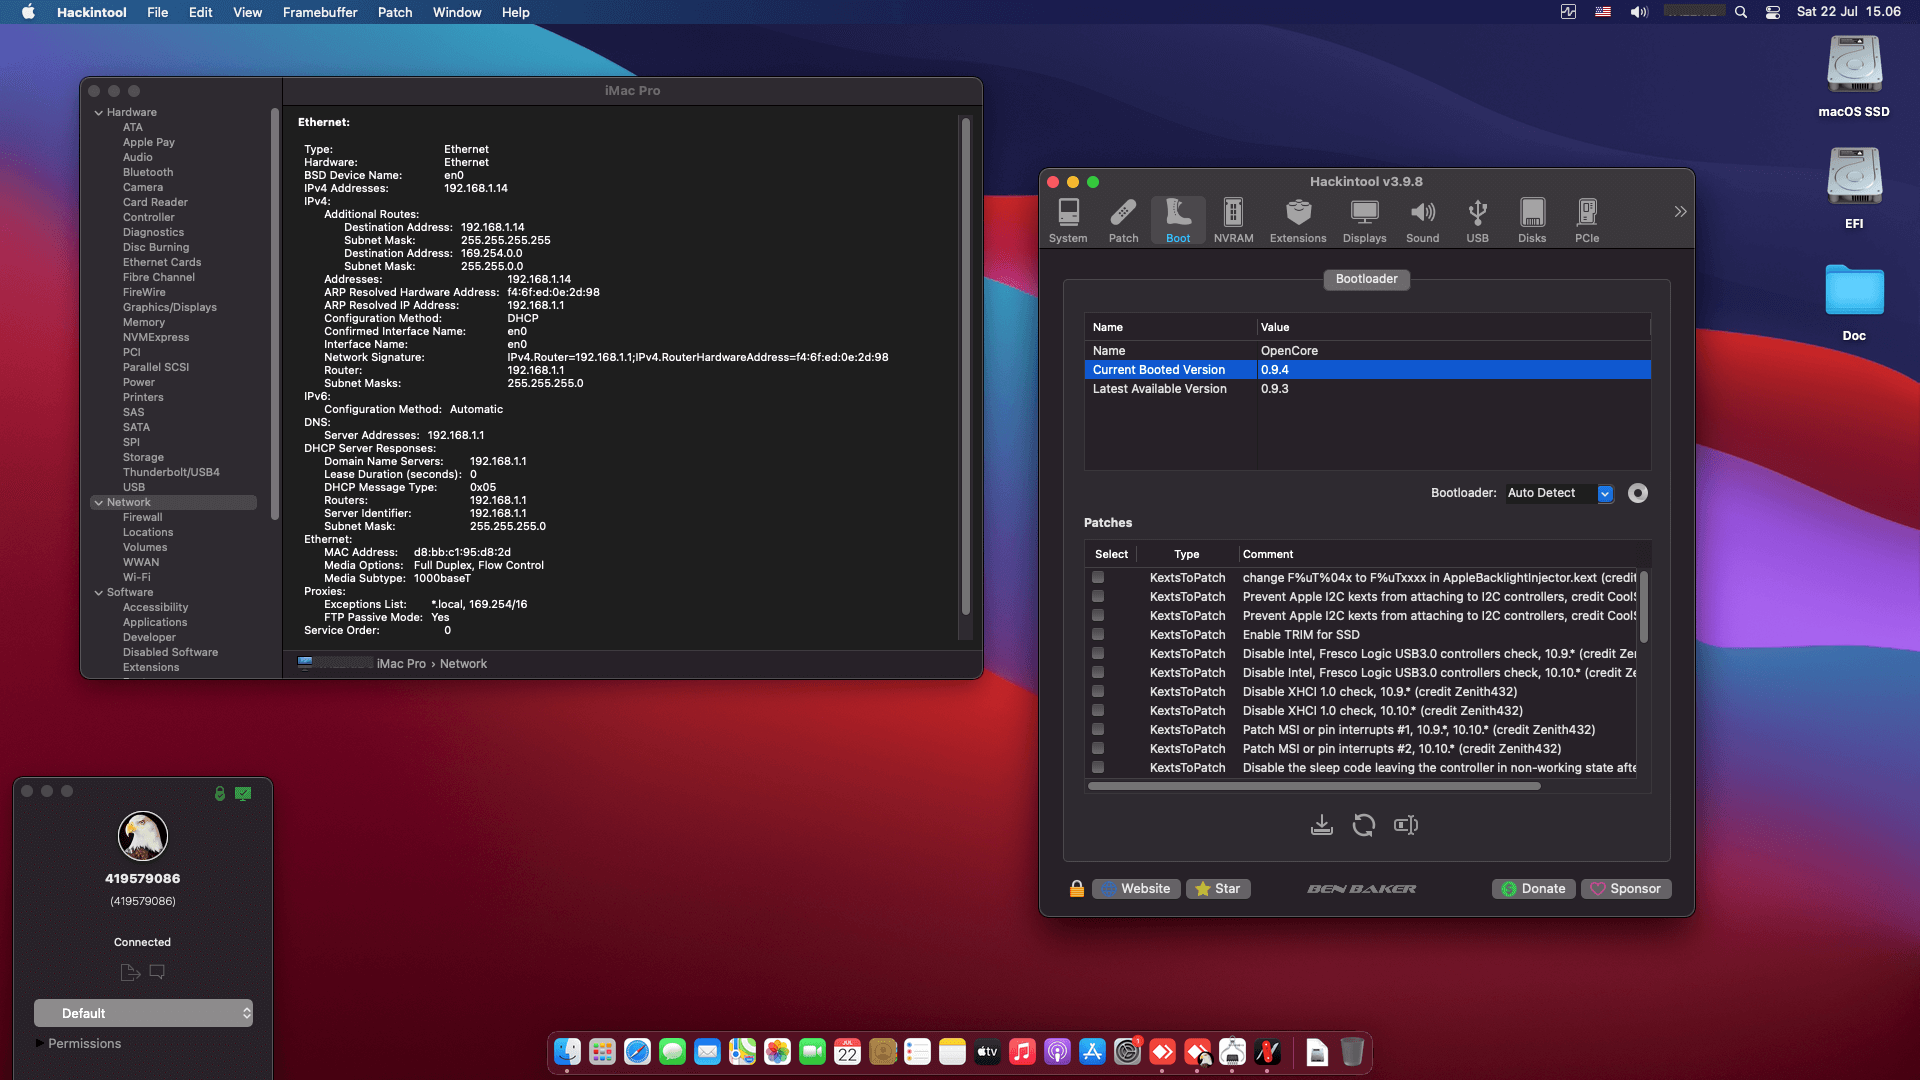Check Patch MSI or pin interrupts #2
1920x1080 pixels.
click(1098, 749)
